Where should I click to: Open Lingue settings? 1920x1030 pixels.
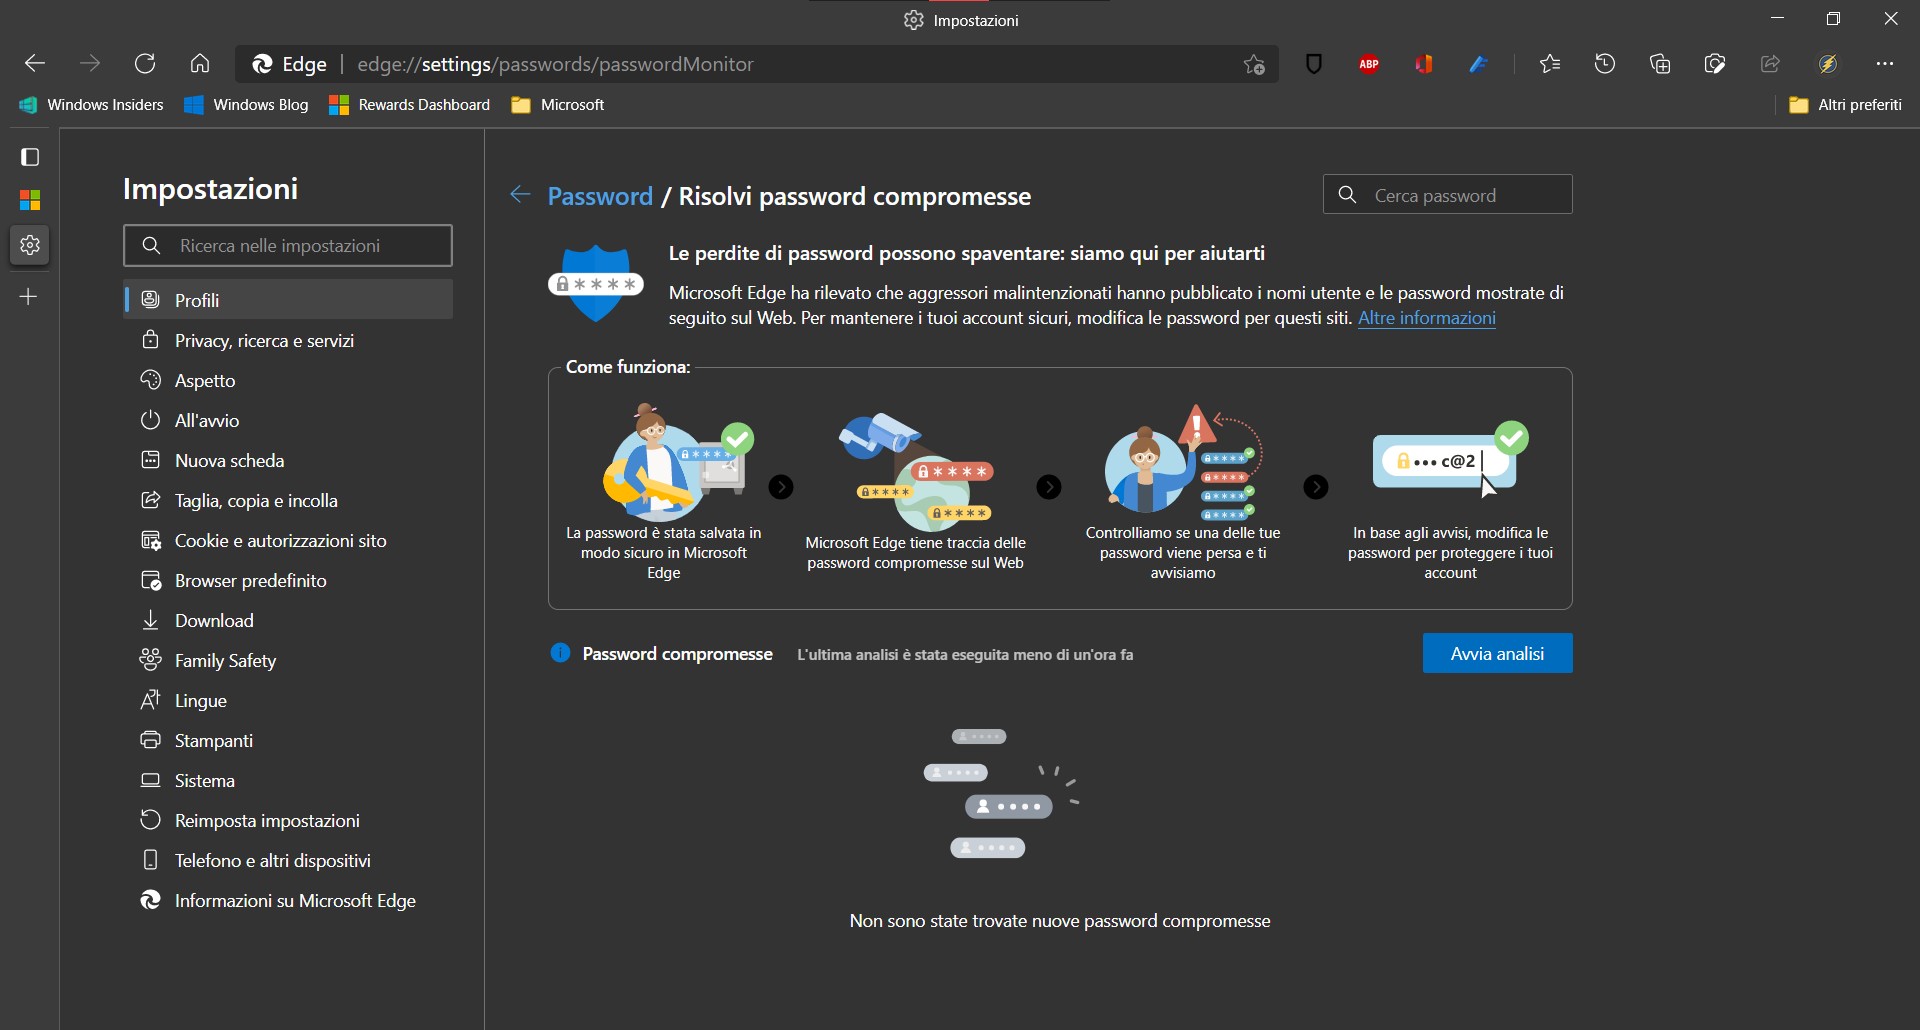(288, 701)
